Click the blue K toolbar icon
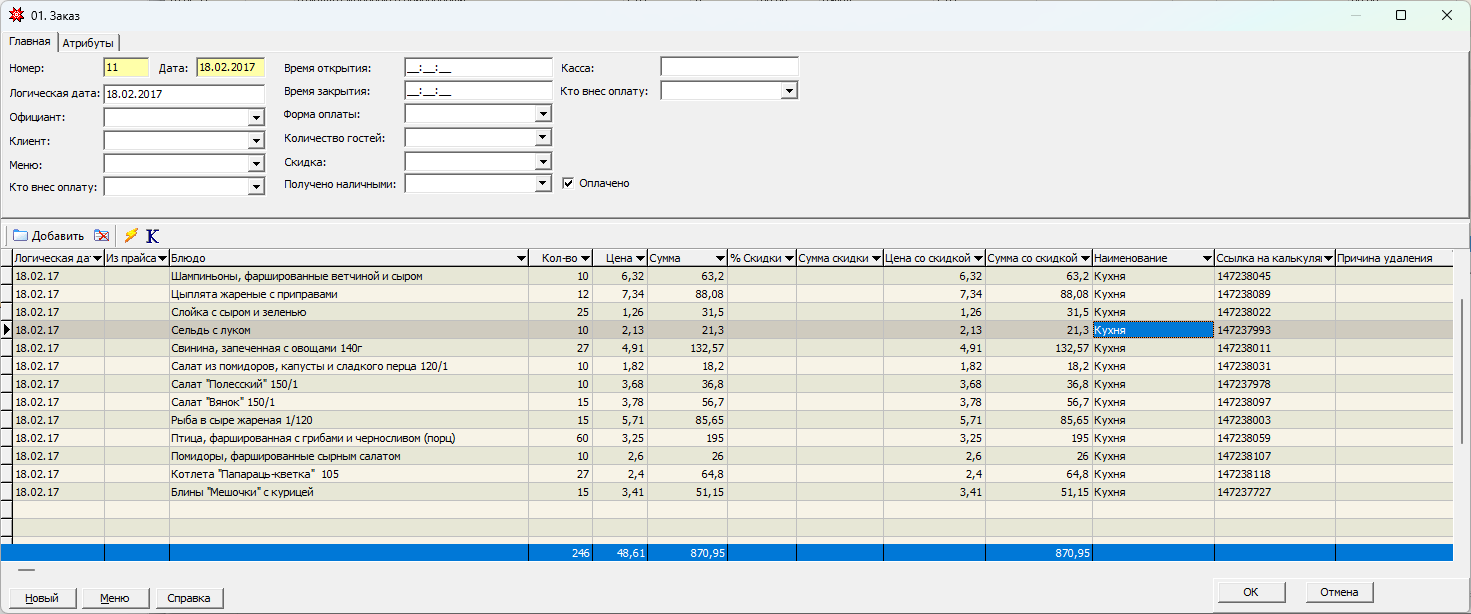The width and height of the screenshot is (1471, 614). pyautogui.click(x=152, y=236)
